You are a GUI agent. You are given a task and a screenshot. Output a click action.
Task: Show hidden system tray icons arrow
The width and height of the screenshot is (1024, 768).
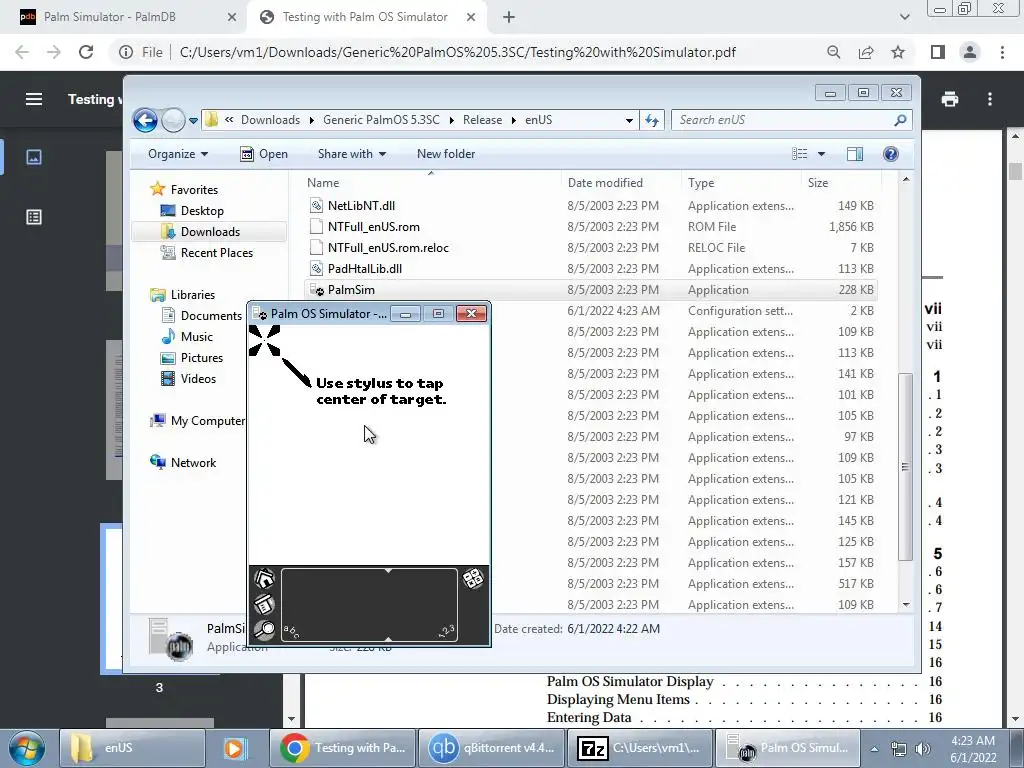(874, 749)
